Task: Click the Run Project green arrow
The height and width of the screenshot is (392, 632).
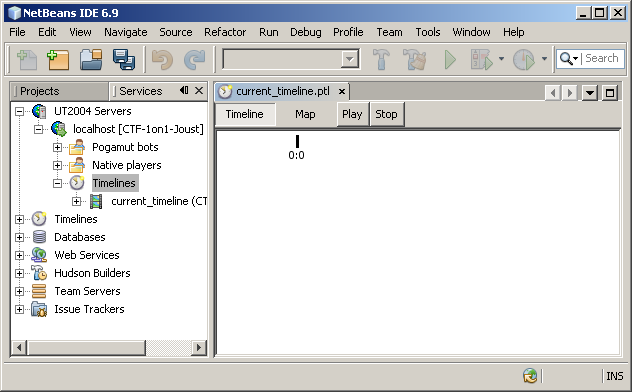Action: [x=450, y=60]
